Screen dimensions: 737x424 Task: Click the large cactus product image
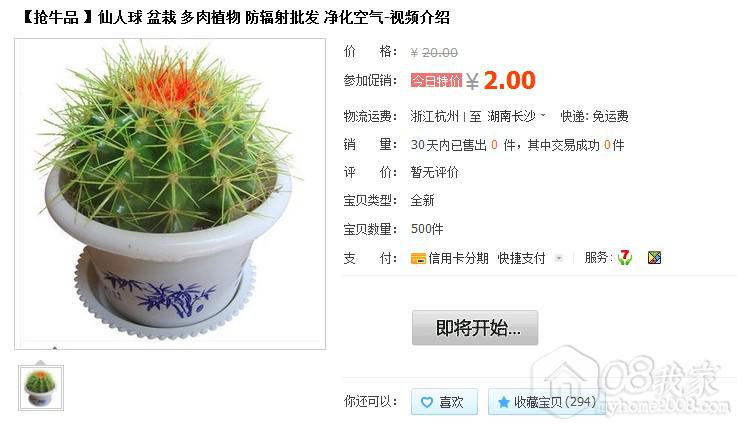coord(170,194)
